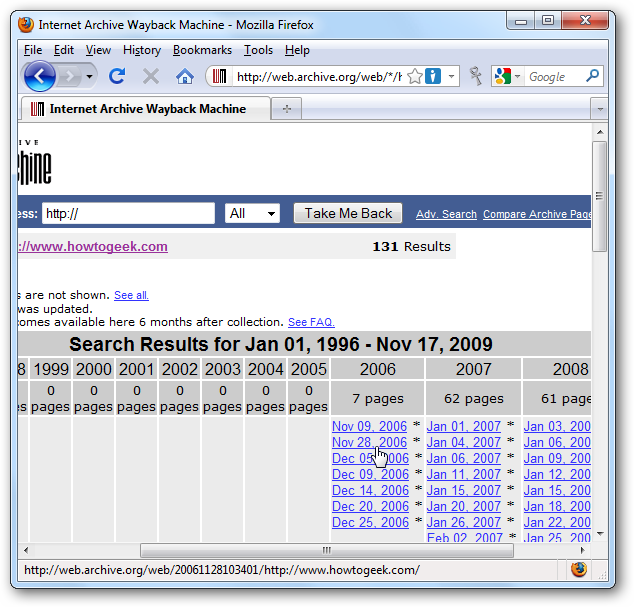Open the View menu
634x607 pixels.
coord(98,50)
